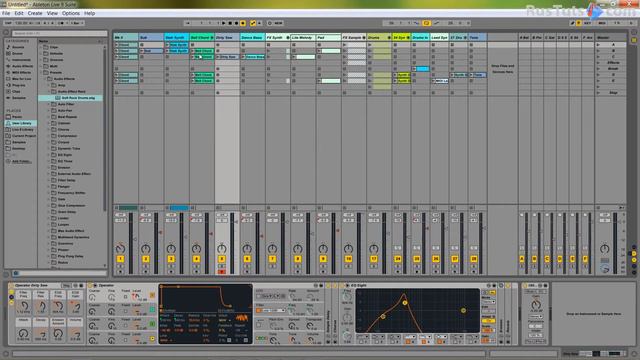Image resolution: width=640 pixels, height=360 pixels.
Task: Click the Arrangement Record button
Action: pyautogui.click(x=236, y=23)
